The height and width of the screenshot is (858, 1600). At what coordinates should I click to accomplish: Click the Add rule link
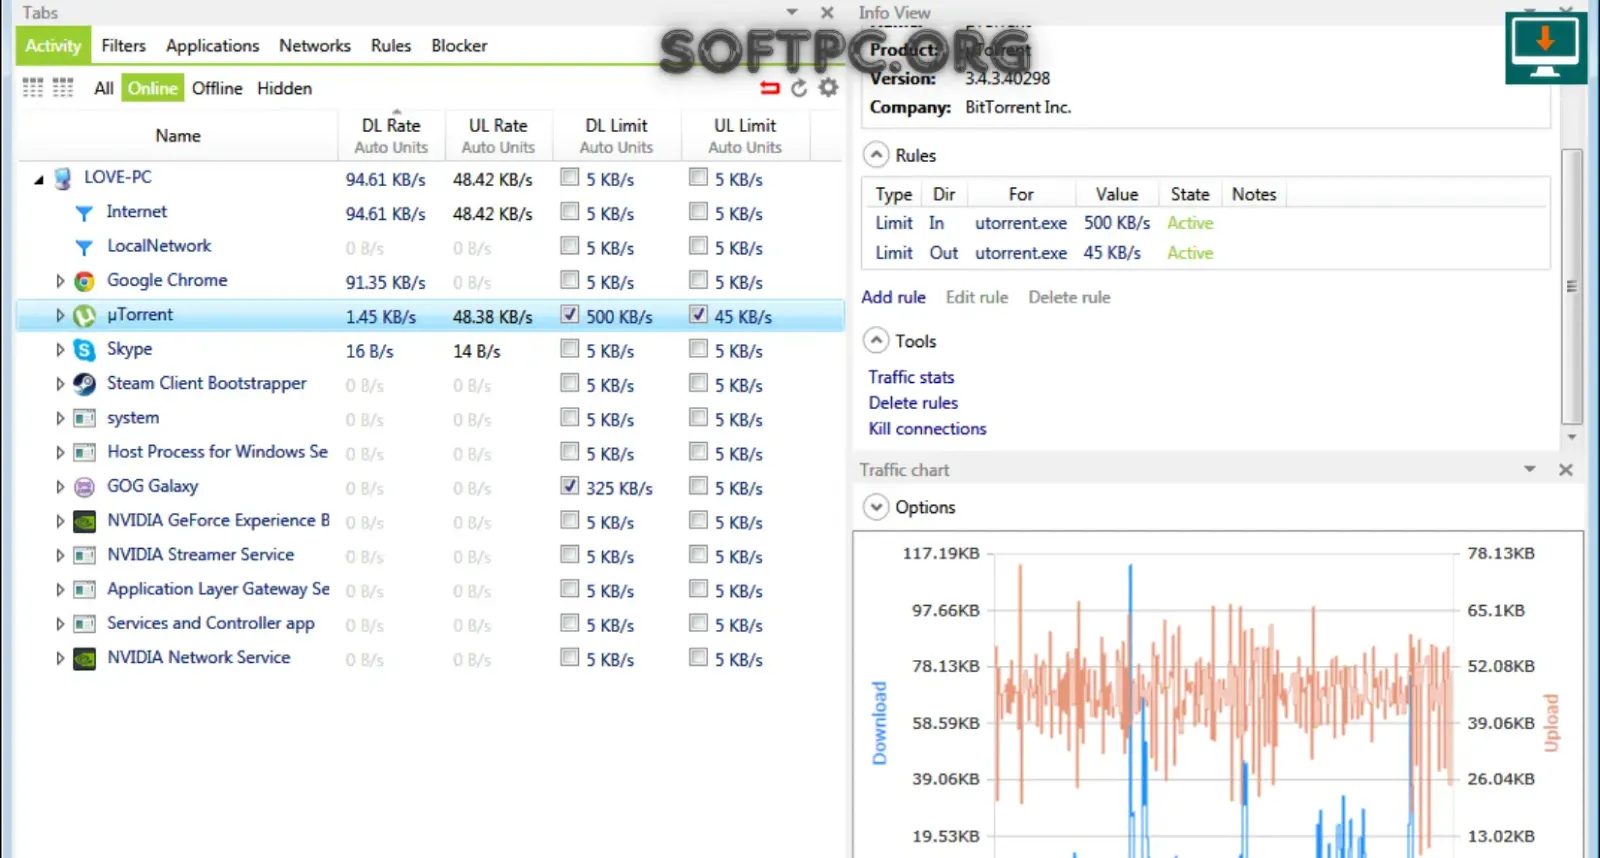point(894,297)
